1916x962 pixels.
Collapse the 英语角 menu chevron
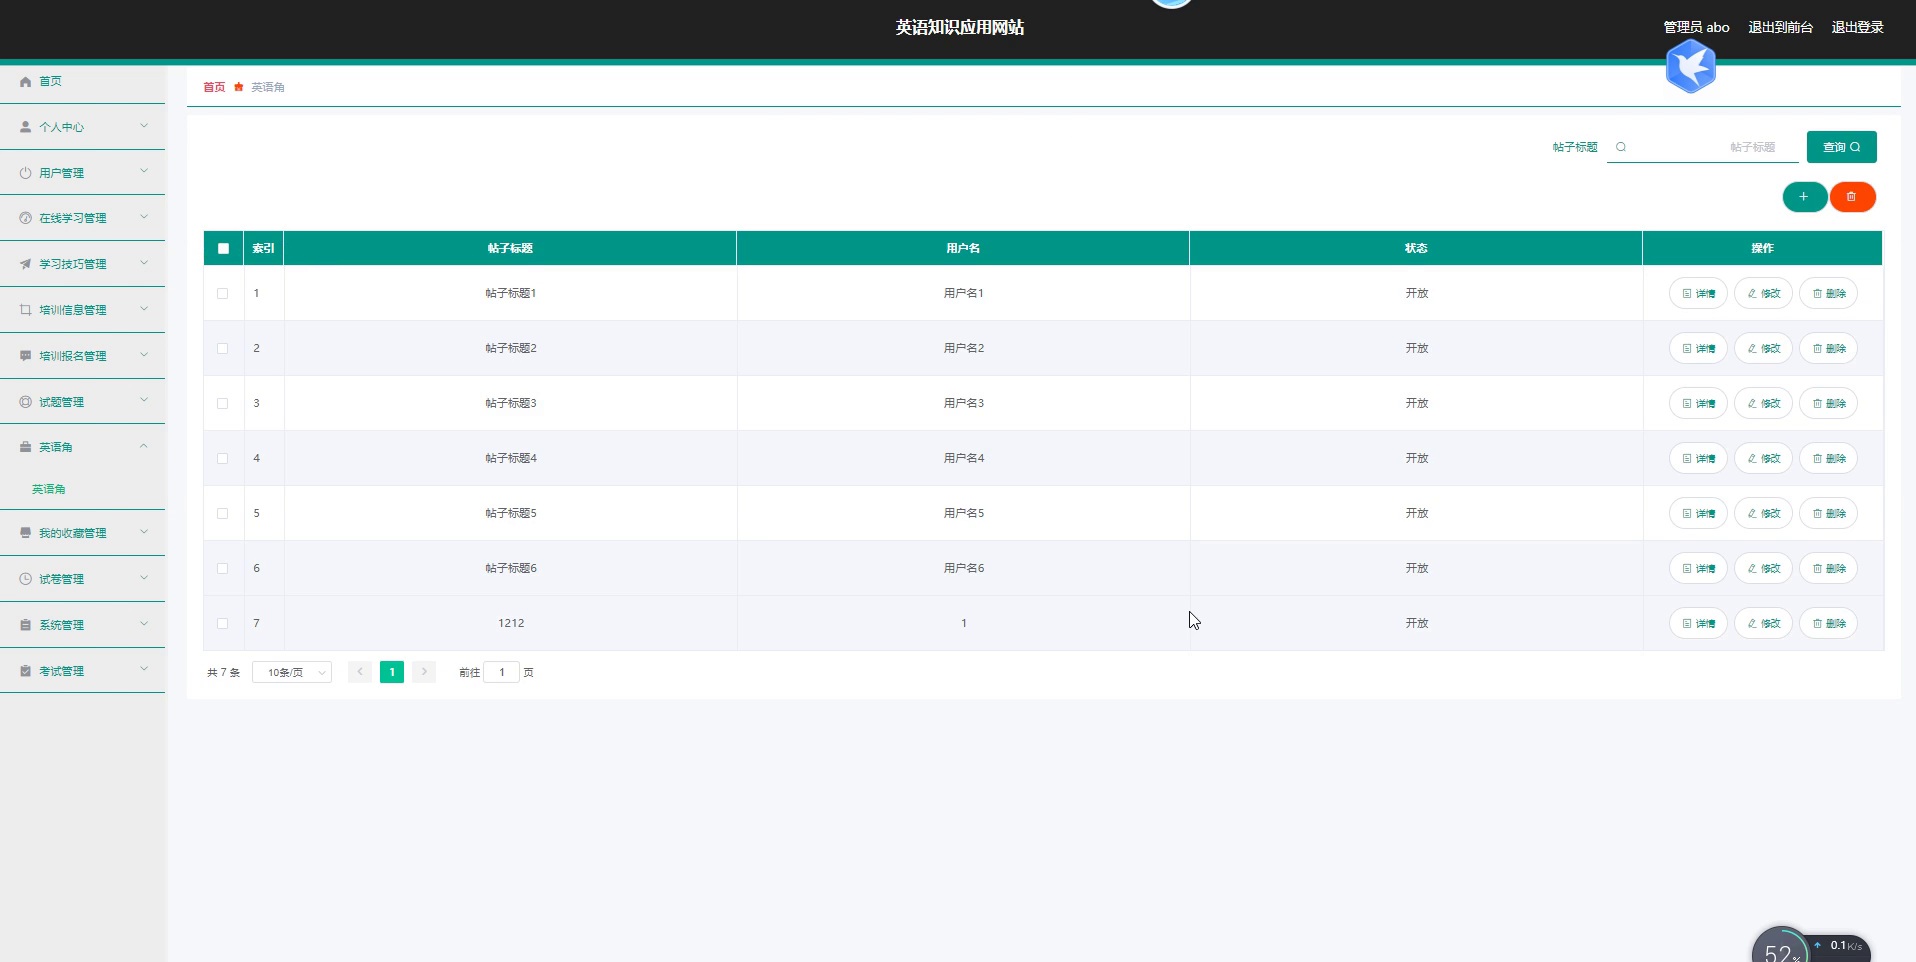[x=144, y=446]
